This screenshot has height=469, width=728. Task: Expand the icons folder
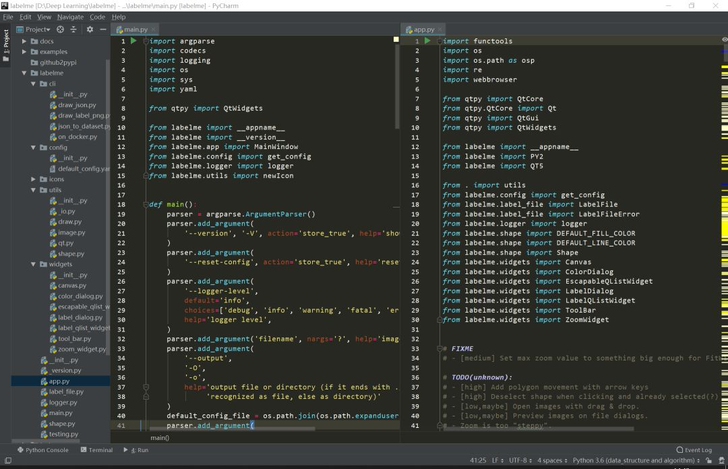click(33, 179)
